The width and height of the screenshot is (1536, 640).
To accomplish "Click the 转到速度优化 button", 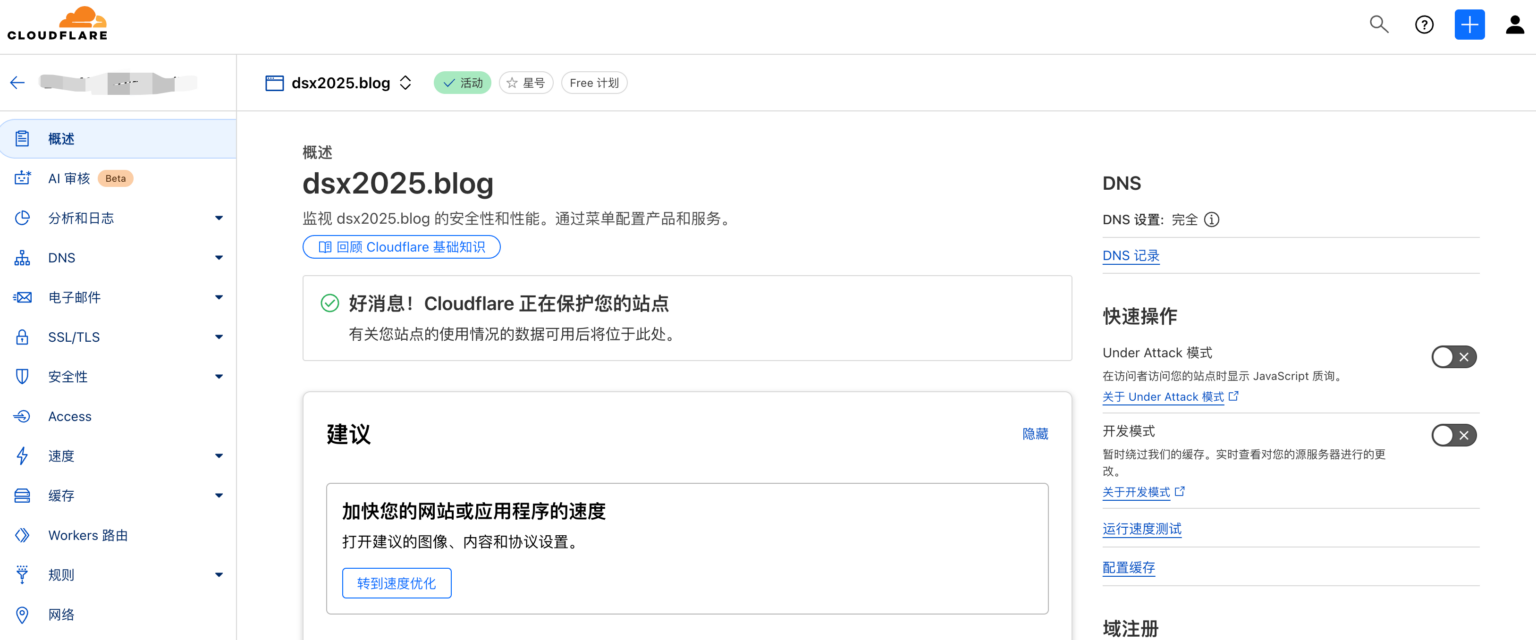I will tap(396, 583).
